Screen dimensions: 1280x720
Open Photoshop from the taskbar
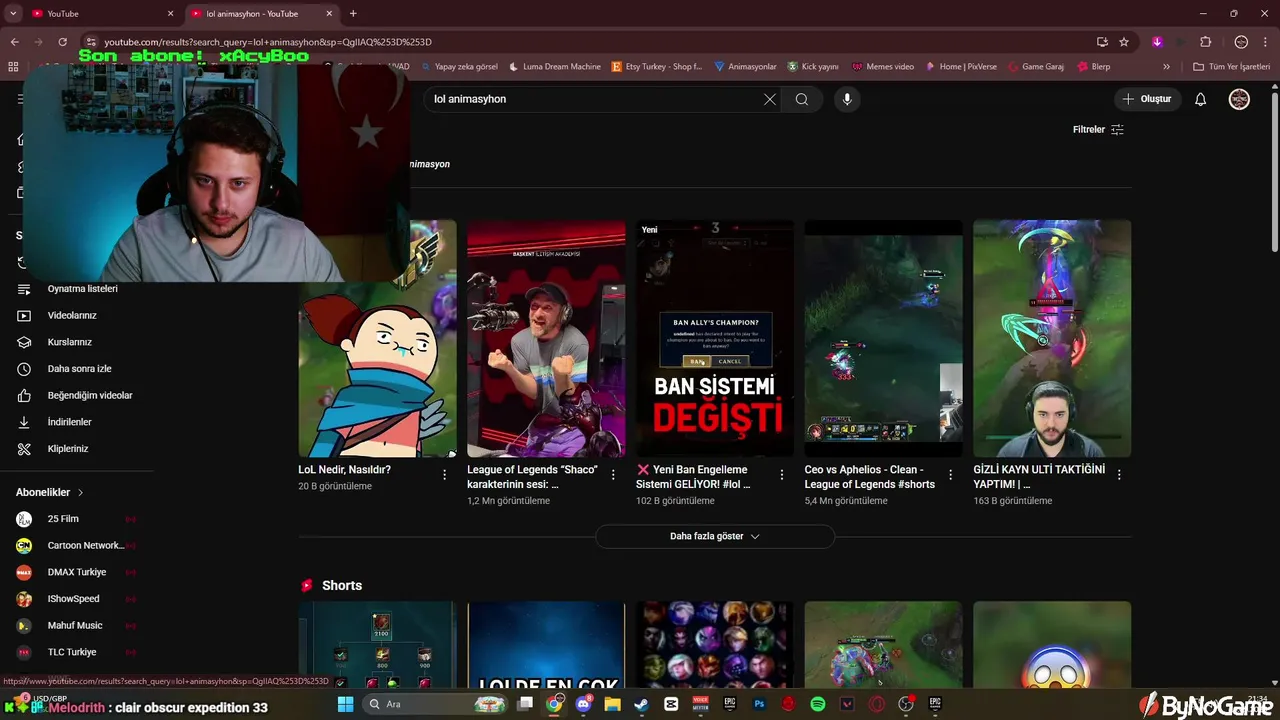point(759,704)
